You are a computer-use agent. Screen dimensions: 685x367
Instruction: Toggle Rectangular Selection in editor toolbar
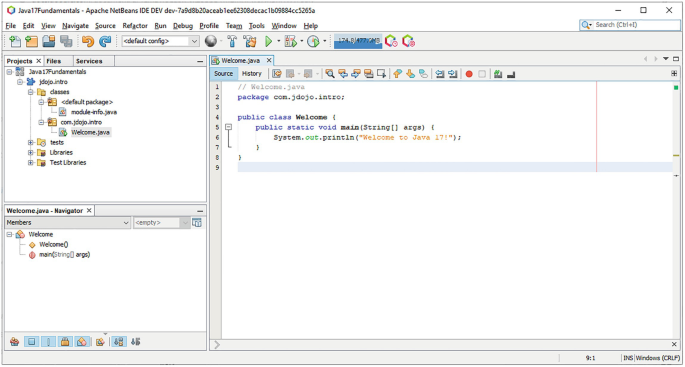(381, 74)
